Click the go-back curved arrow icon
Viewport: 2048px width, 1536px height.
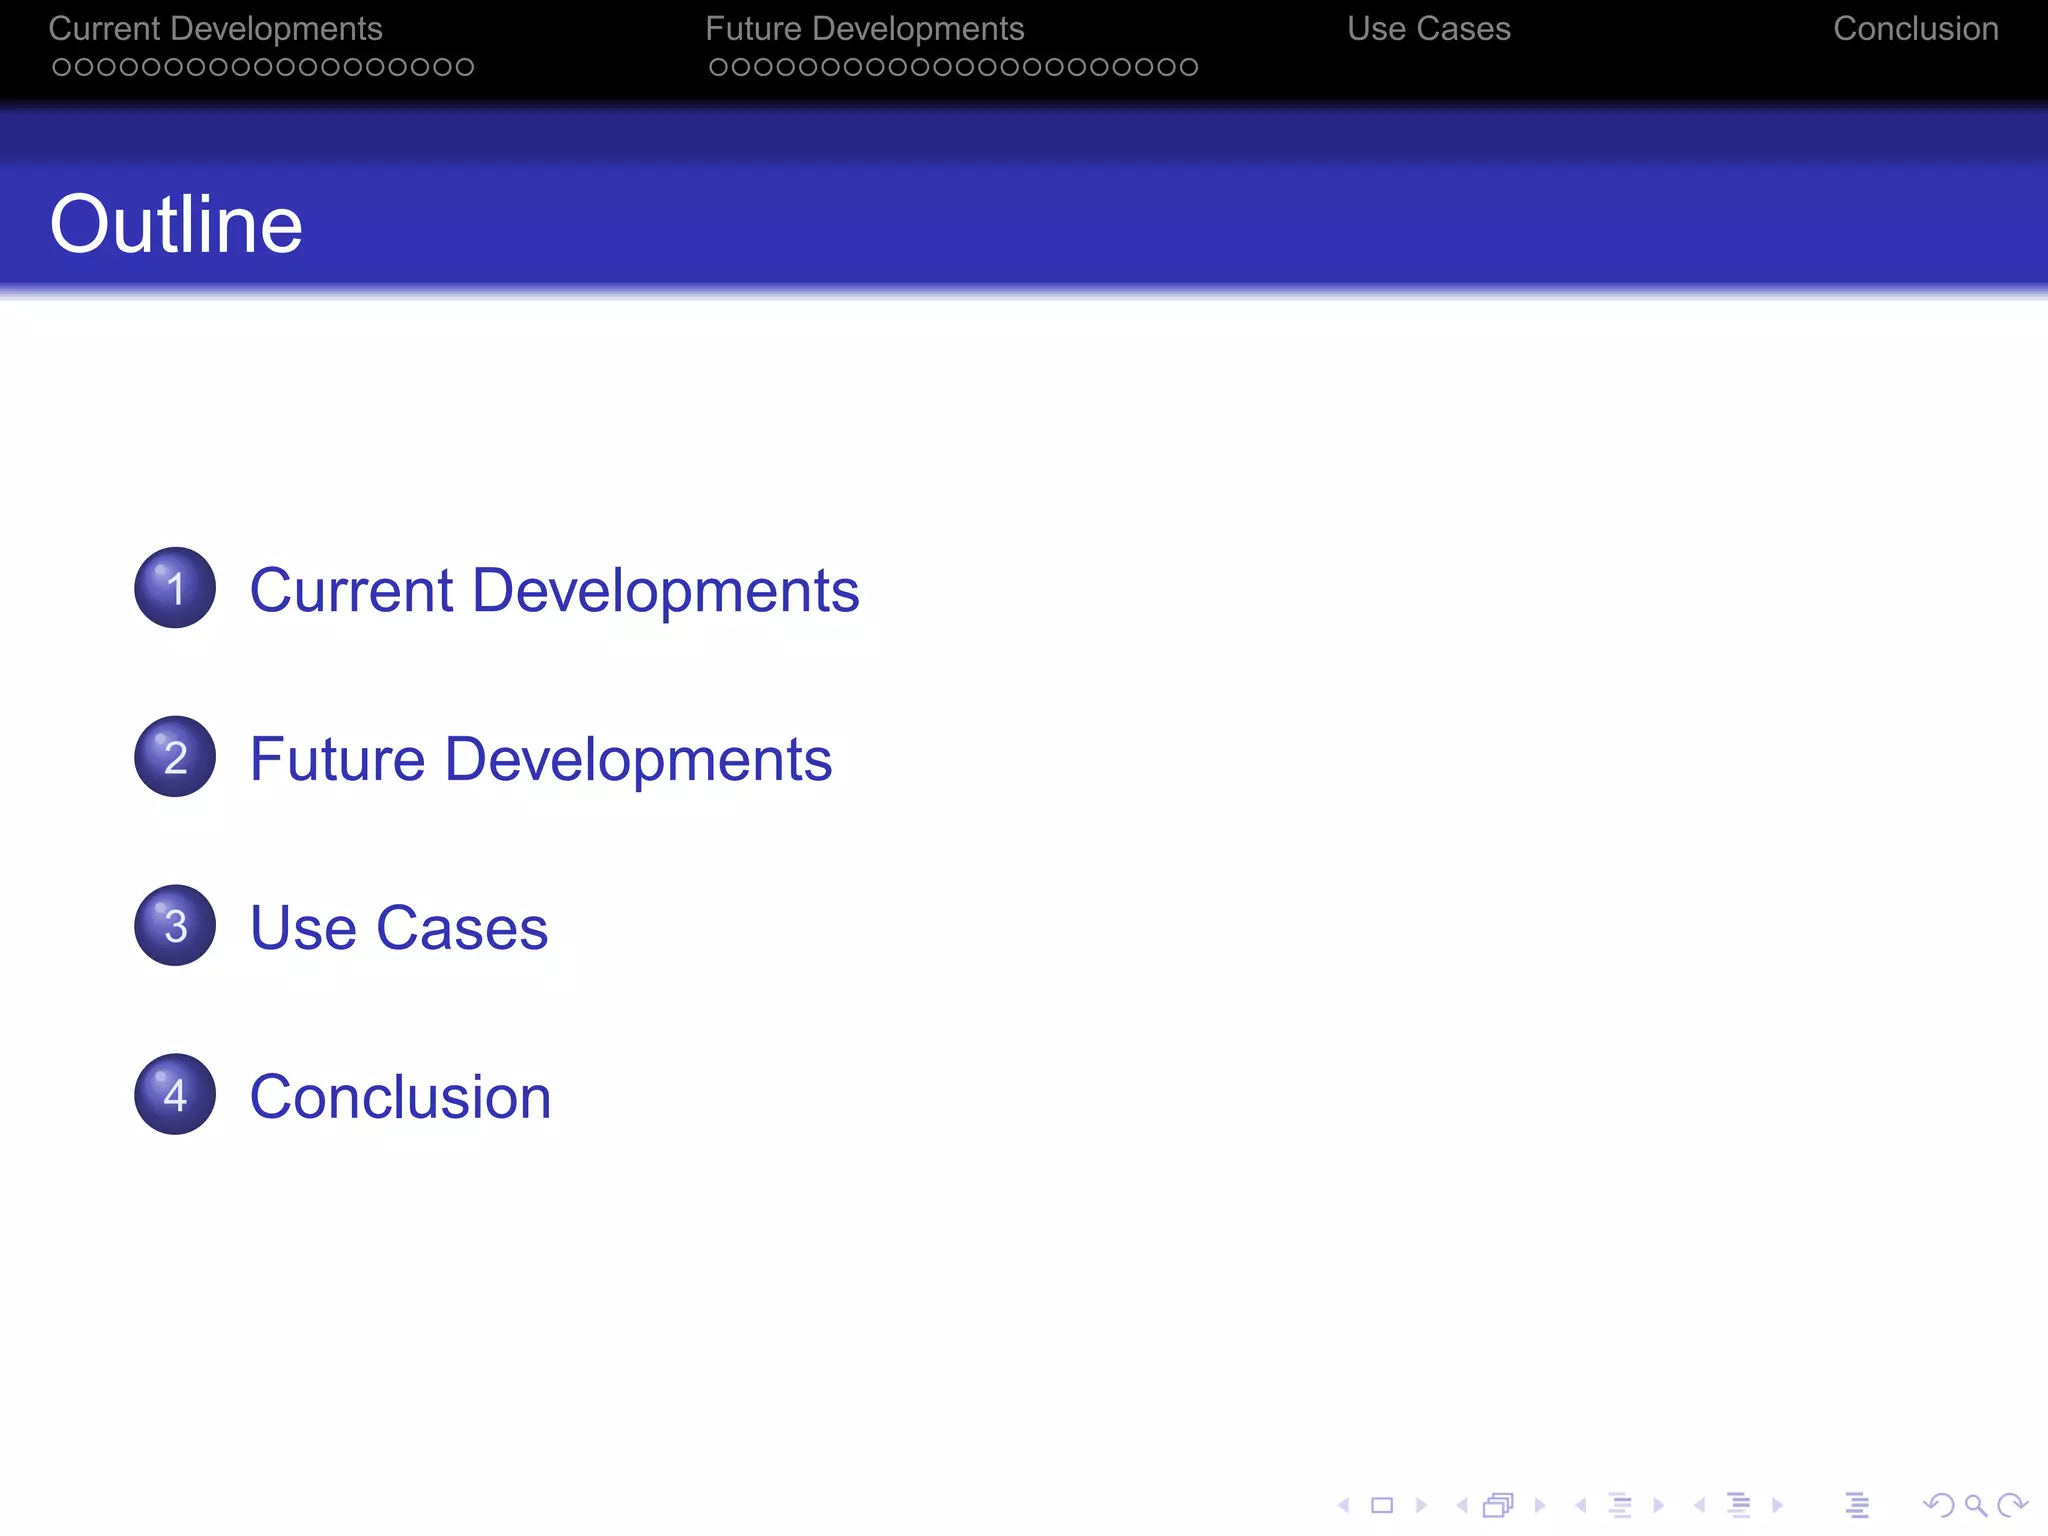1938,1505
